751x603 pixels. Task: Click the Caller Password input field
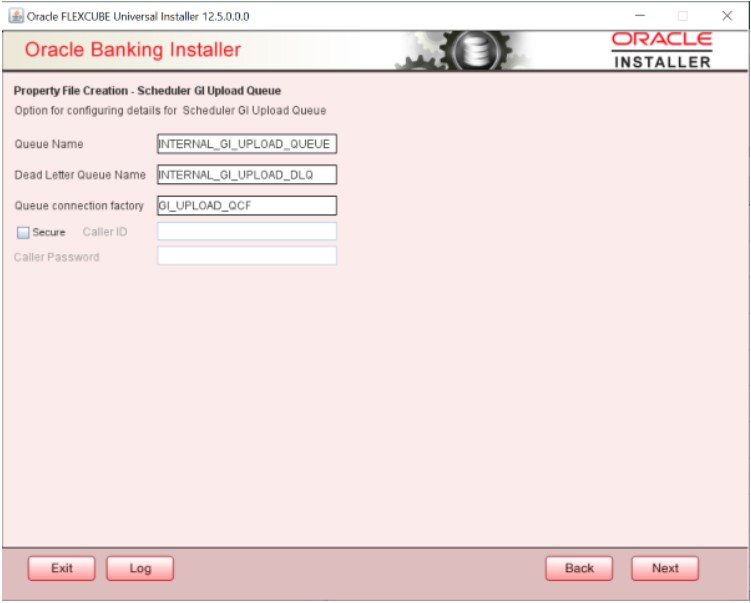point(247,256)
